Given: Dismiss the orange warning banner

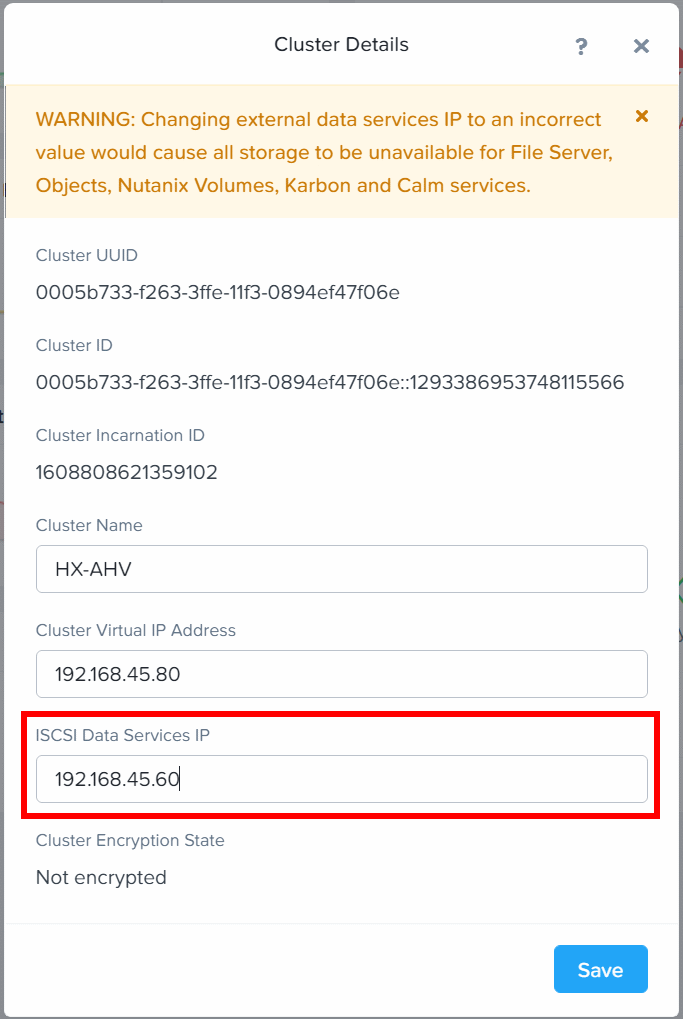Looking at the screenshot, I should pyautogui.click(x=642, y=116).
